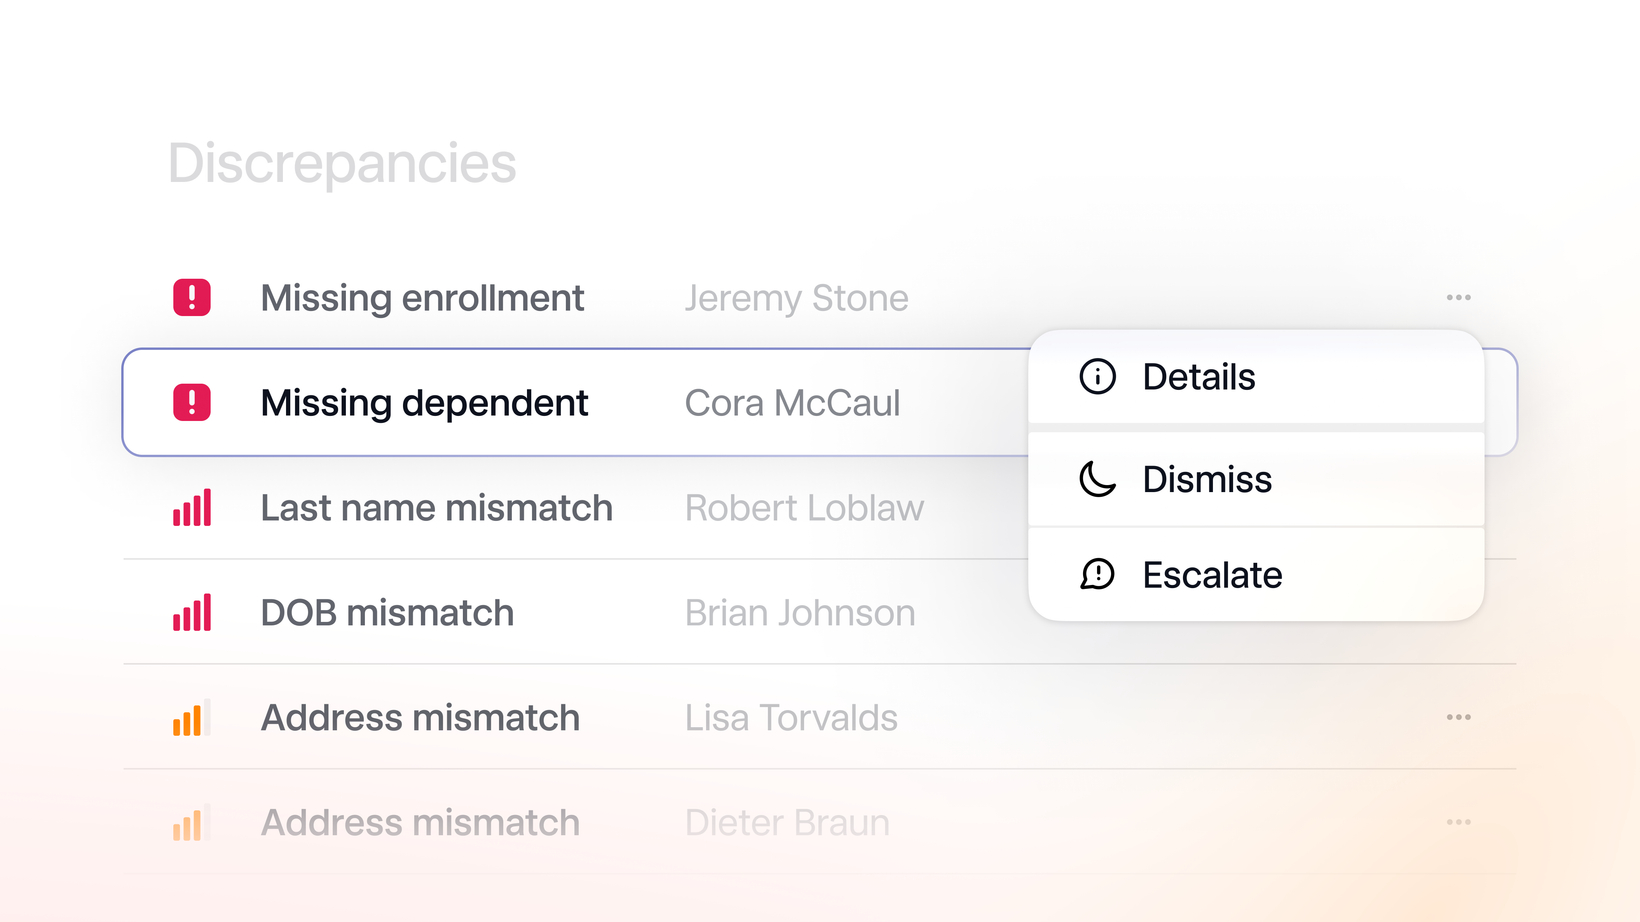Click the name Robert Loblaw

(804, 508)
